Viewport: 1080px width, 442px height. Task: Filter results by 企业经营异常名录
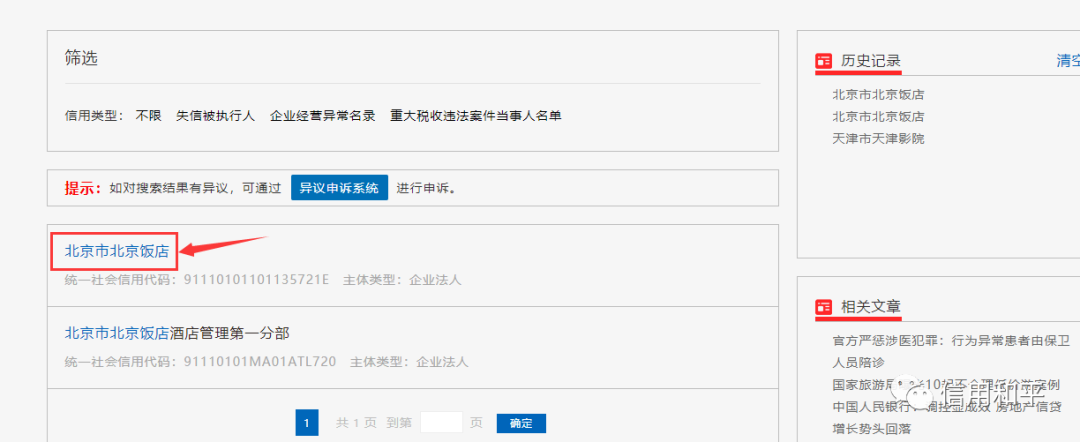tap(322, 116)
